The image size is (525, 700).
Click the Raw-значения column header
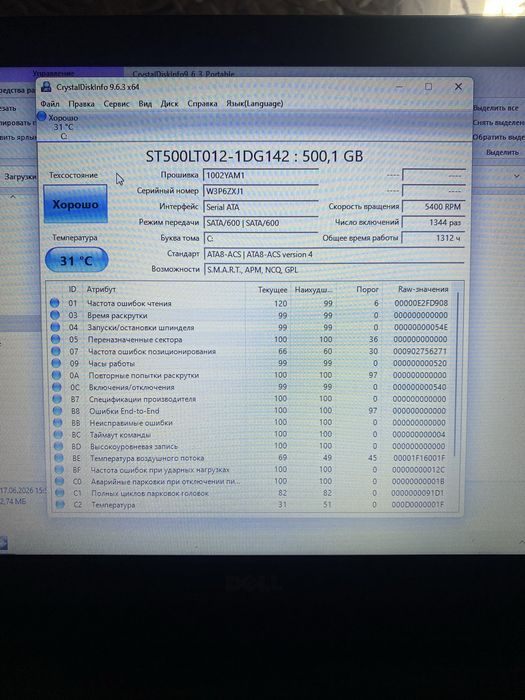click(x=422, y=289)
